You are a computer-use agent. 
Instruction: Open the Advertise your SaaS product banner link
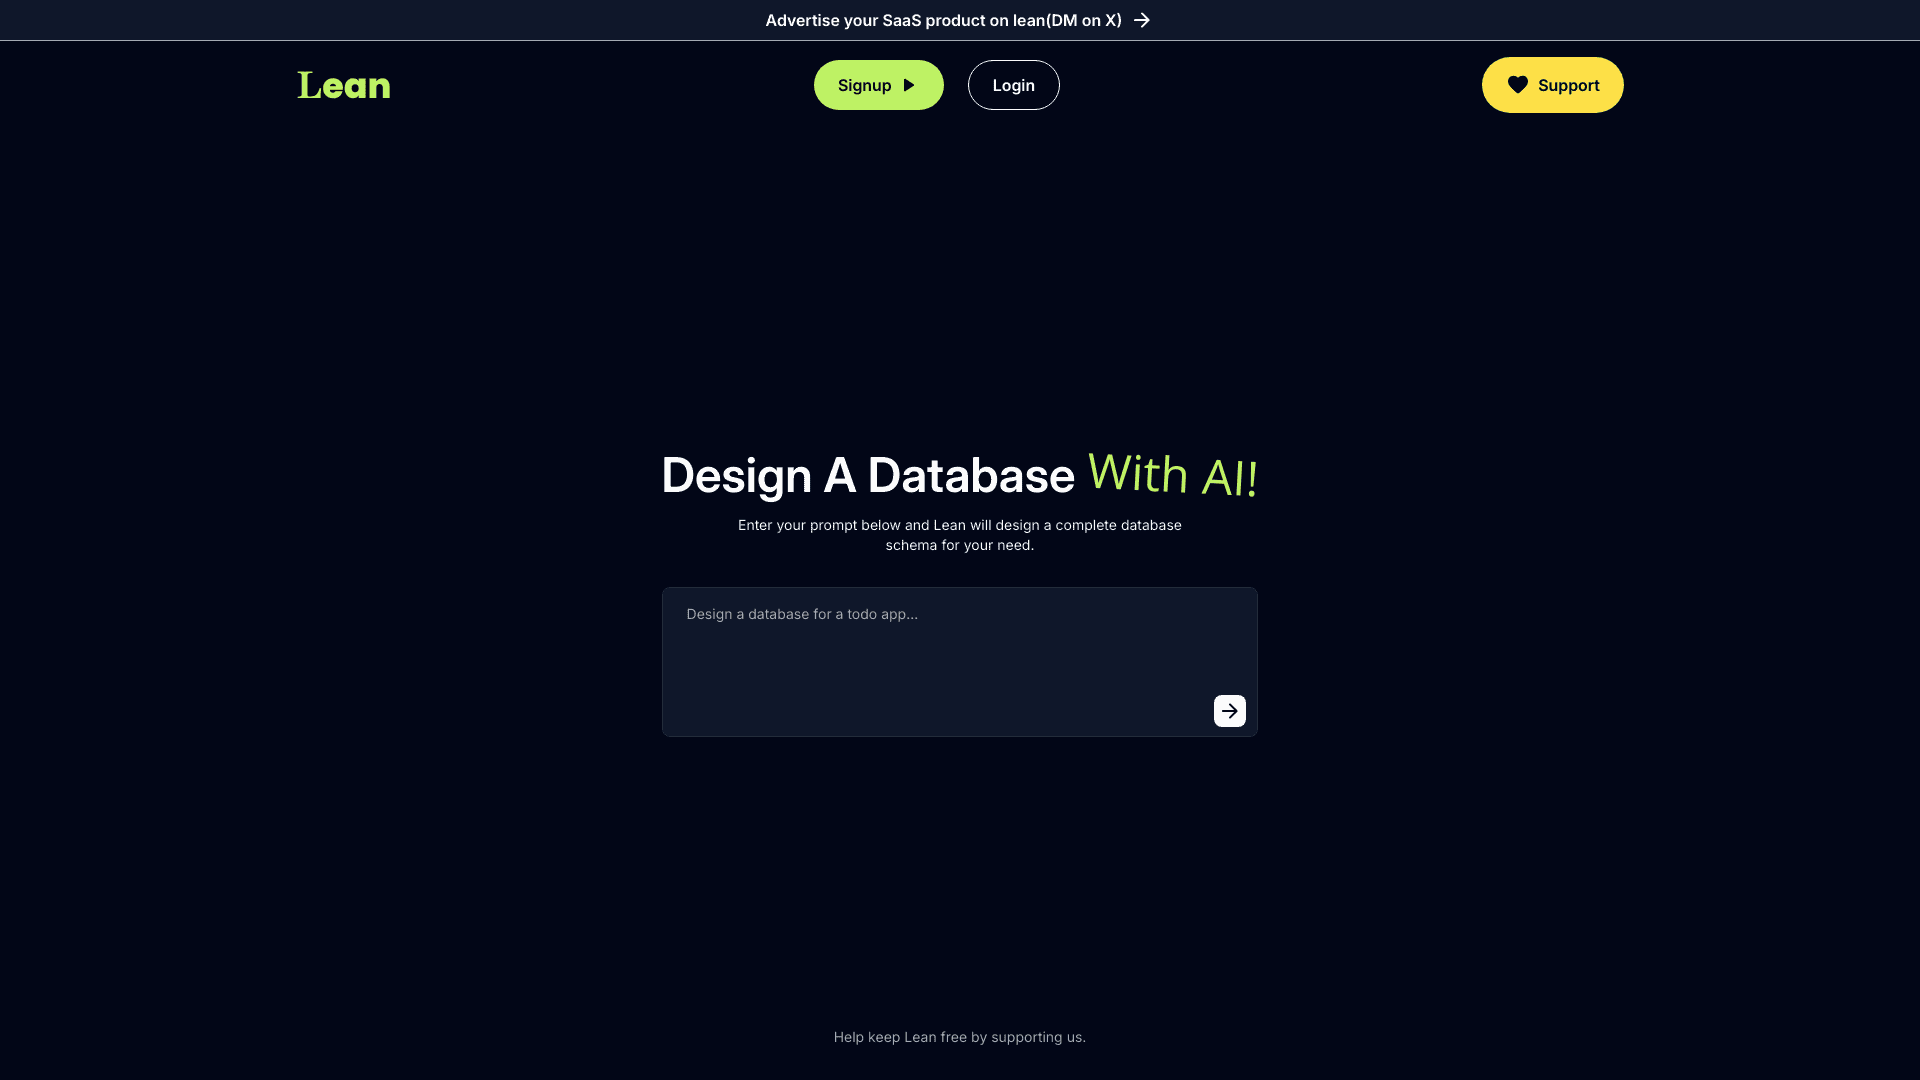point(943,20)
